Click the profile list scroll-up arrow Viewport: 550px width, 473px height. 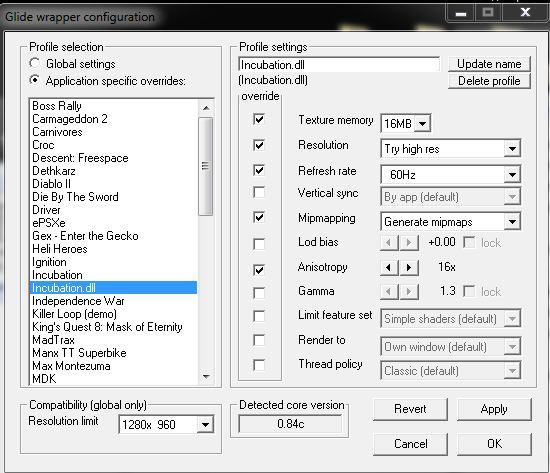coord(206,108)
